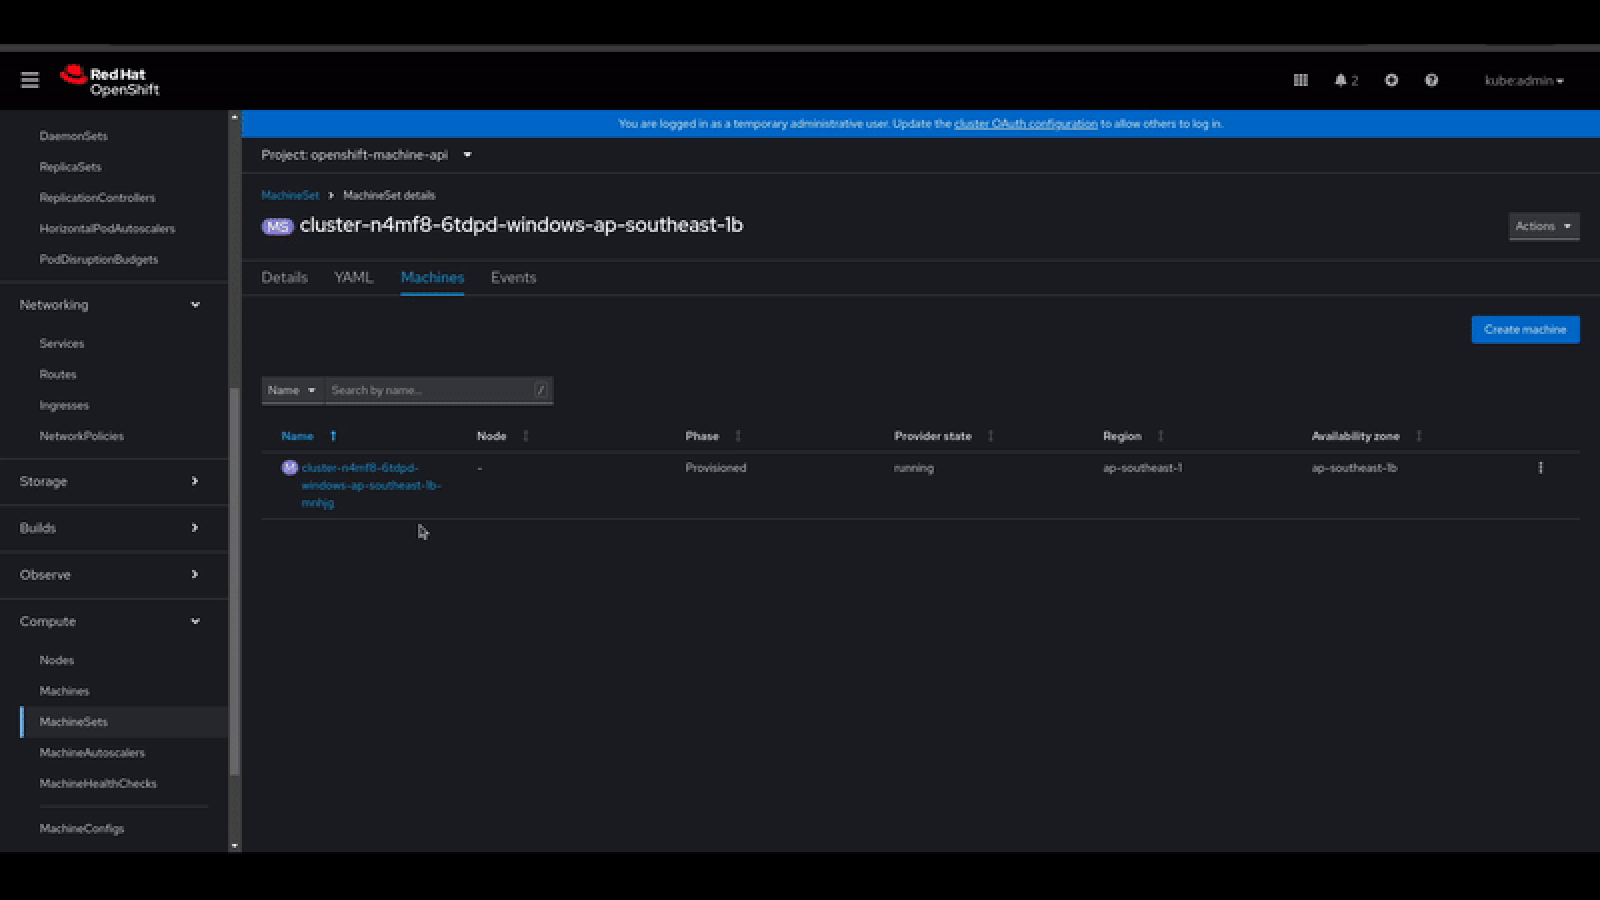Switch to the Events tab
Viewport: 1600px width, 900px height.
coord(513,278)
